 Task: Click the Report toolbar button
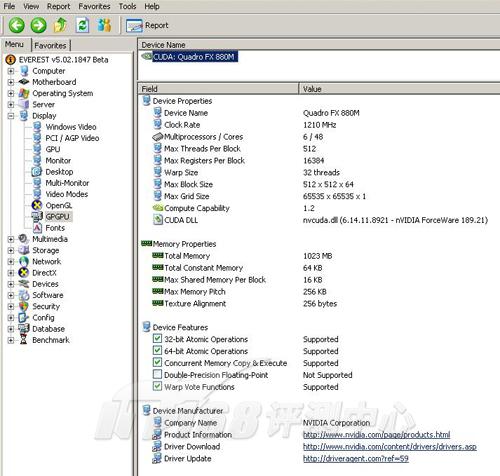pos(147,26)
